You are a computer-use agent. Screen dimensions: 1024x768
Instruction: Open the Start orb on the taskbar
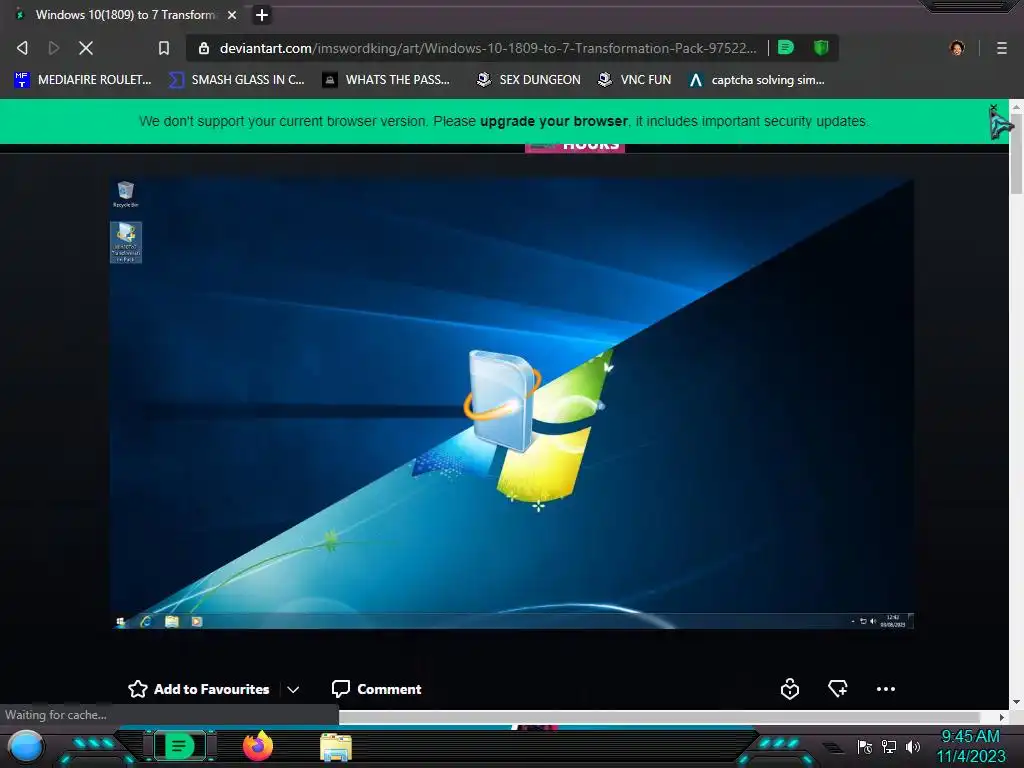(26, 747)
